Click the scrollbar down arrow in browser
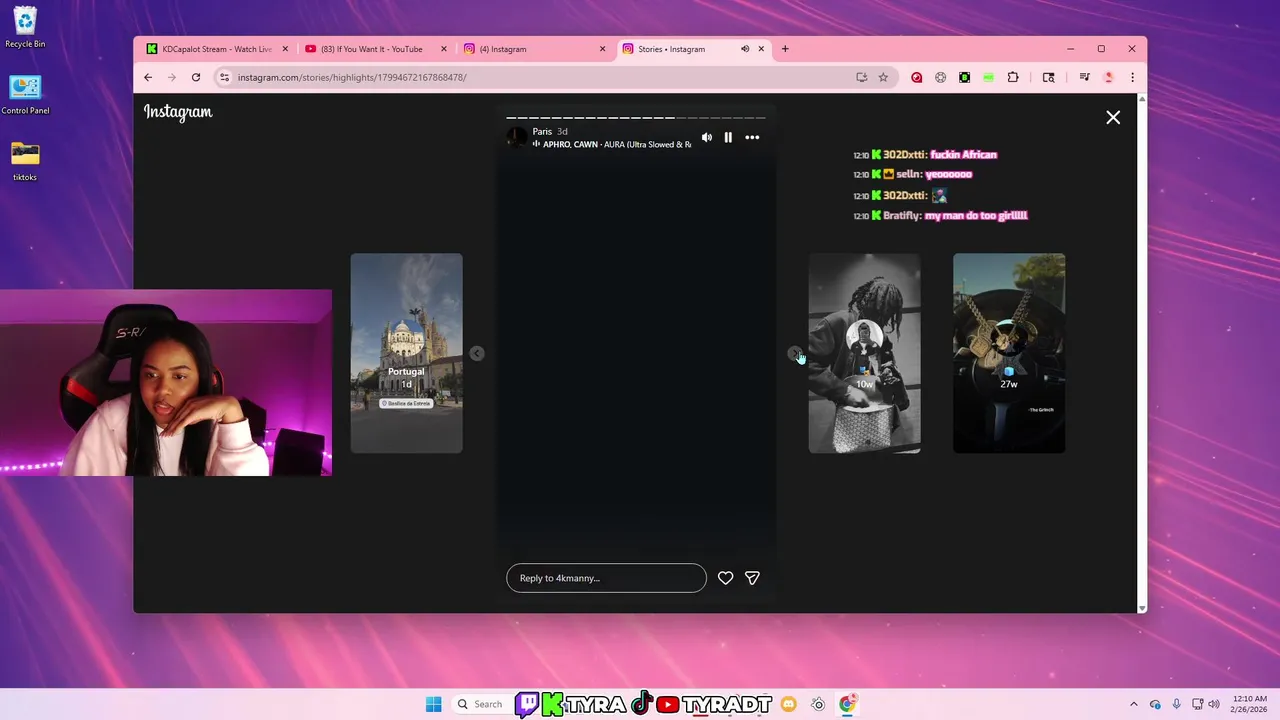This screenshot has height=720, width=1280. pos(1142,608)
